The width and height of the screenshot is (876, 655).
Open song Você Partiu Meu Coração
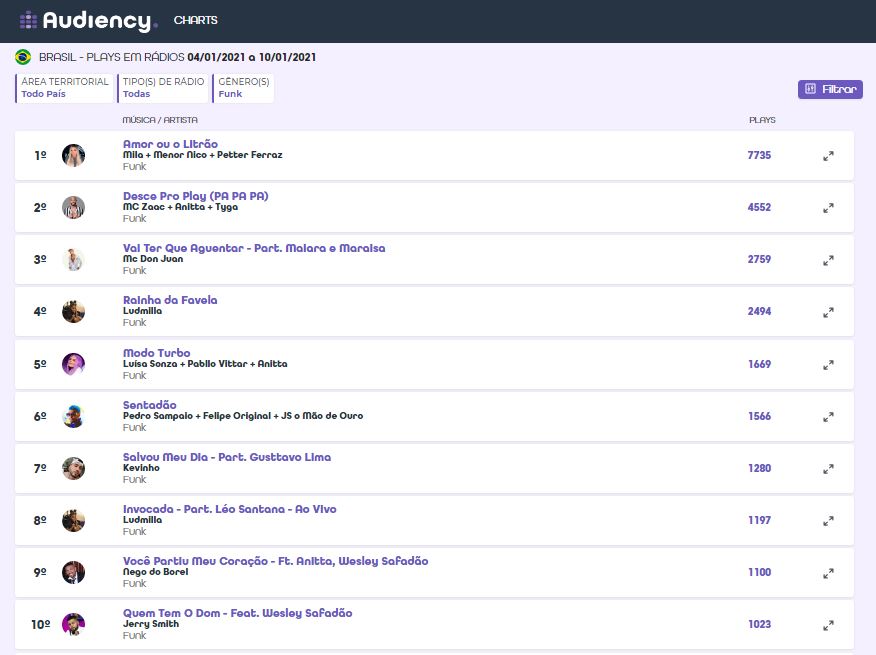[275, 561]
